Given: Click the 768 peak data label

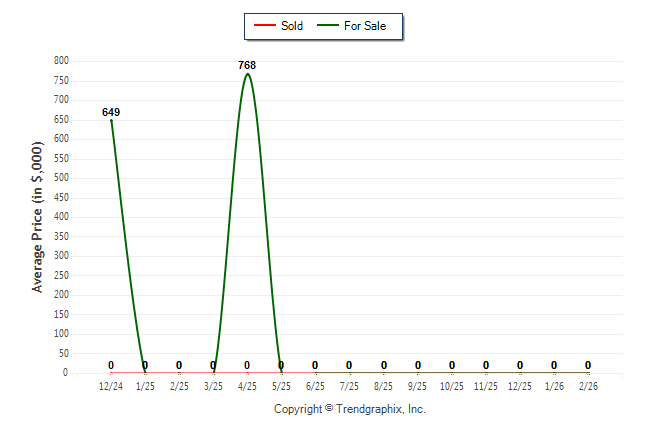Looking at the screenshot, I should (247, 66).
